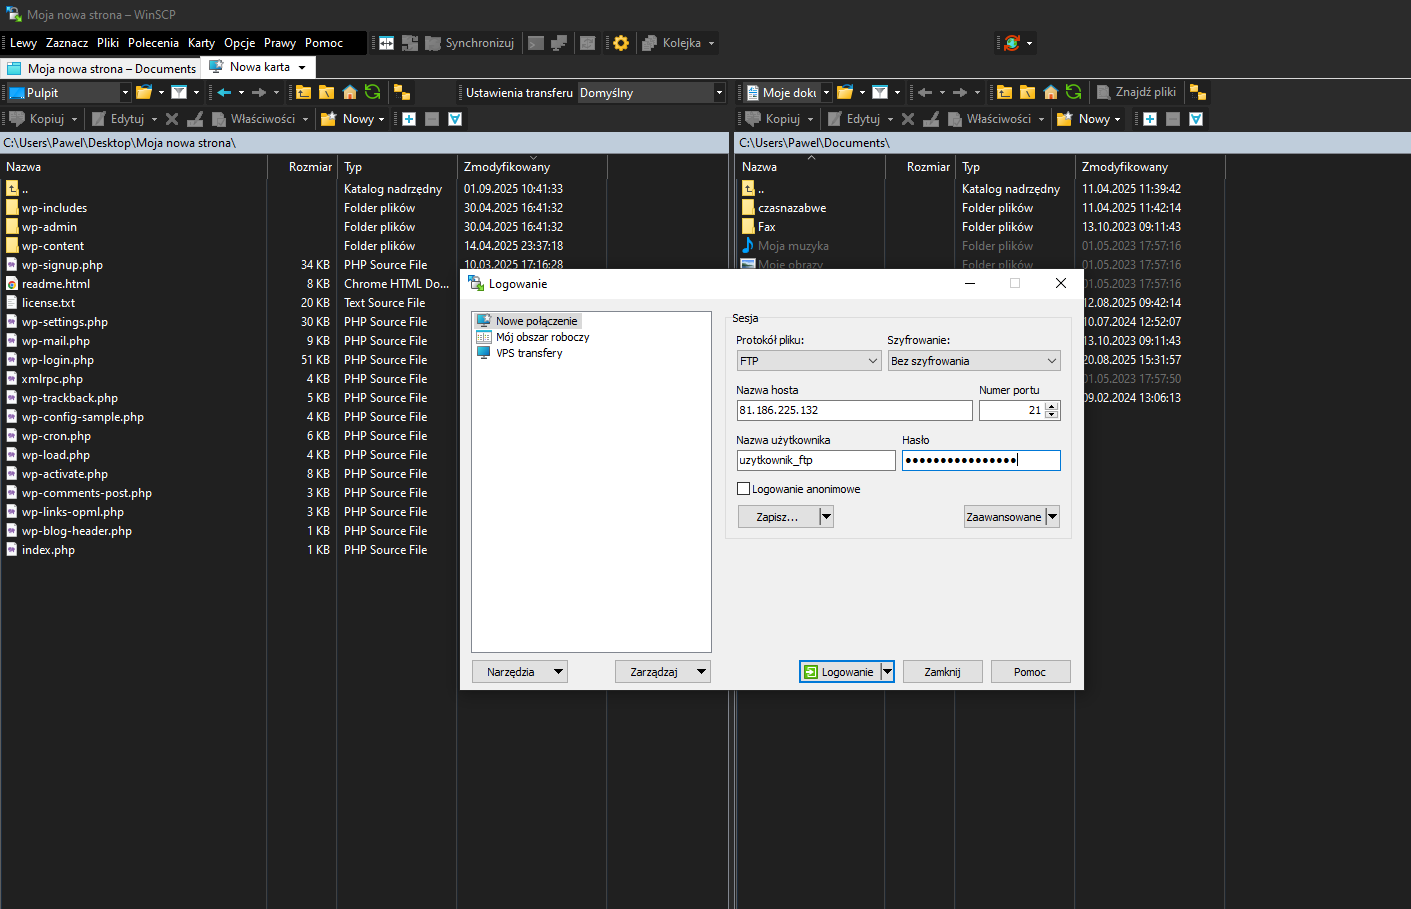Image resolution: width=1411 pixels, height=909 pixels.
Task: Click the globe refresh transfer-settings icon
Action: [x=1012, y=43]
